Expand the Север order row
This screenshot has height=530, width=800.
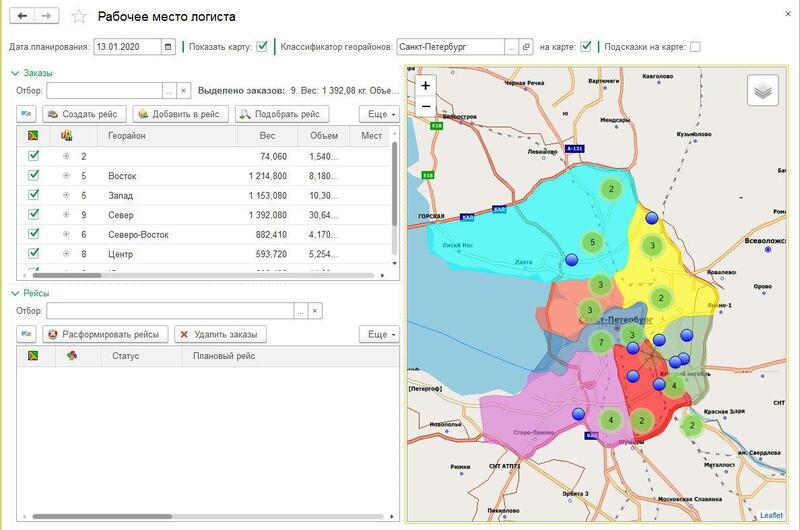66,215
